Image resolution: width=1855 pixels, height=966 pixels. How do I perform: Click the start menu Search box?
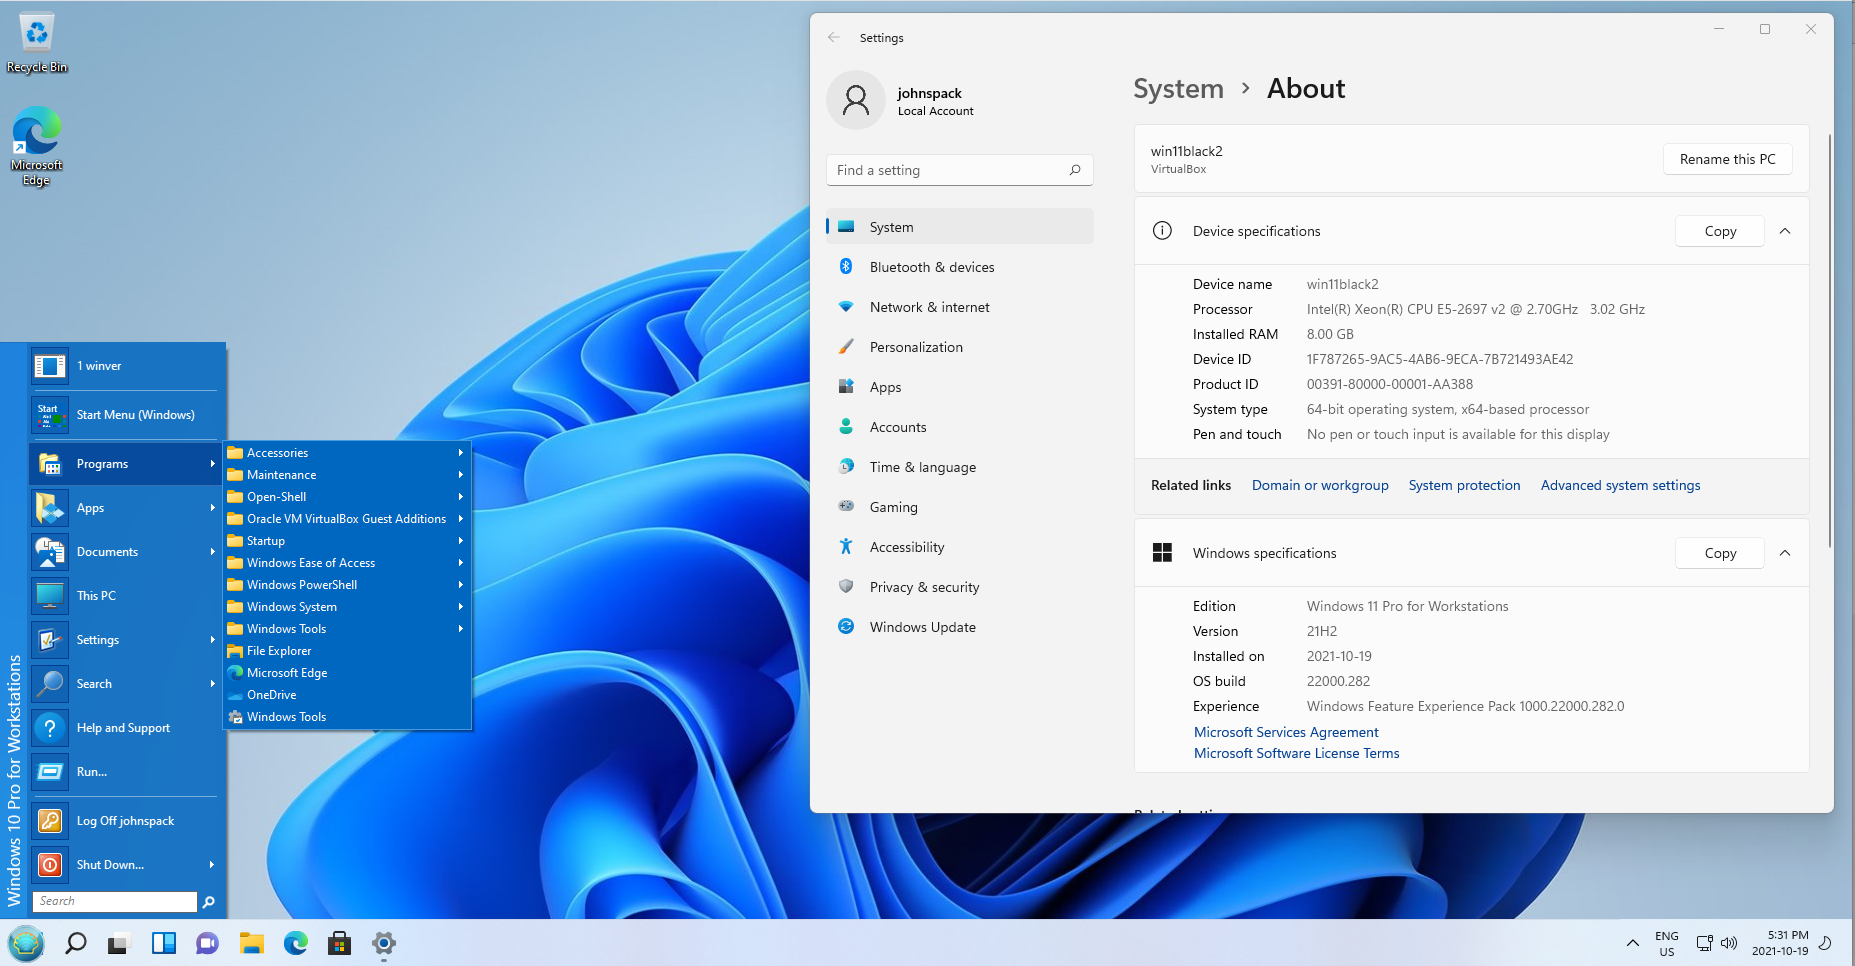(x=115, y=901)
